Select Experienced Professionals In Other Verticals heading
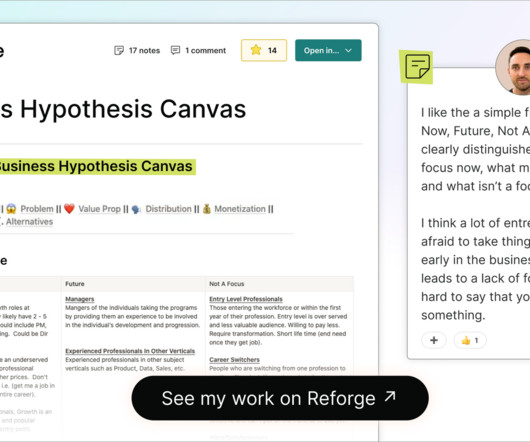This screenshot has width=530, height=442. click(130, 351)
